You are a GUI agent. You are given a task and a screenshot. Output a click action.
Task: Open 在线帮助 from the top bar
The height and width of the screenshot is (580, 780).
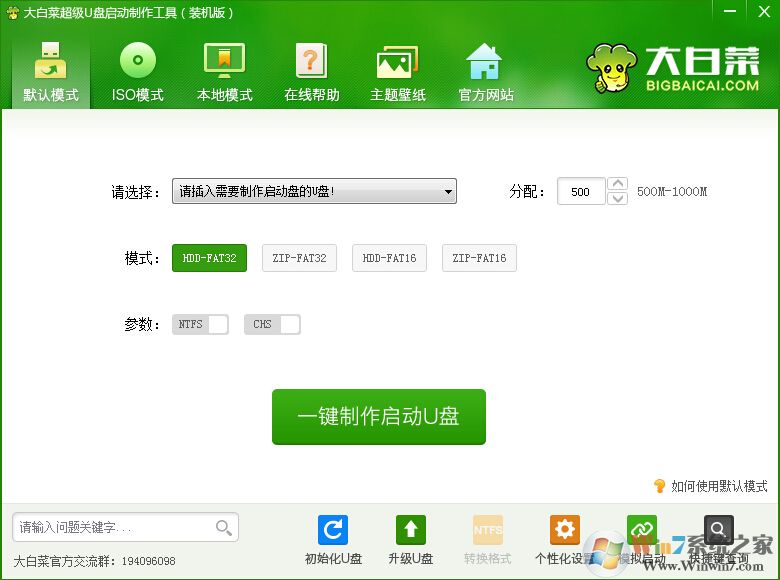click(x=311, y=72)
